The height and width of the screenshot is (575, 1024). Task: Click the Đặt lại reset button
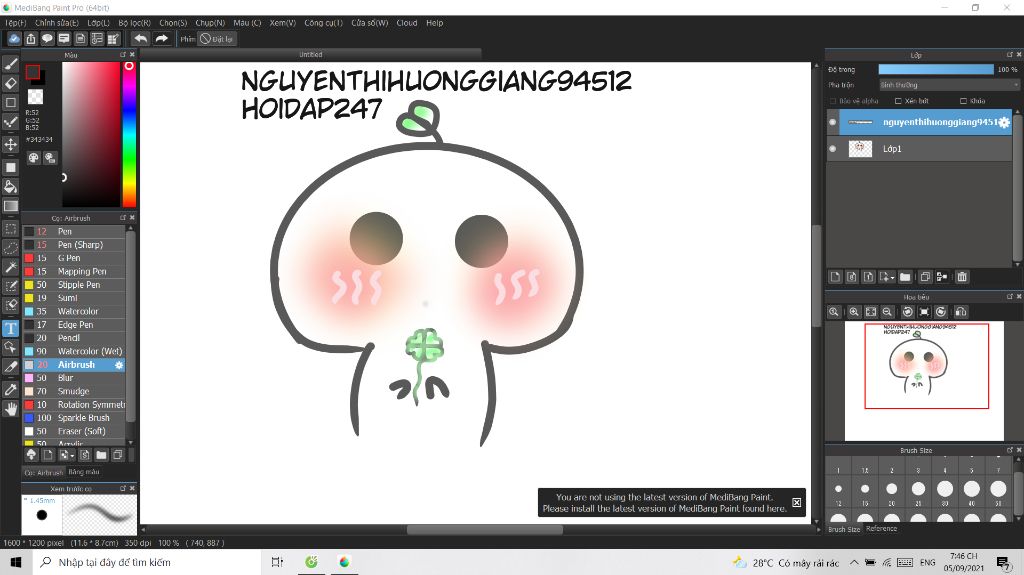[x=217, y=39]
